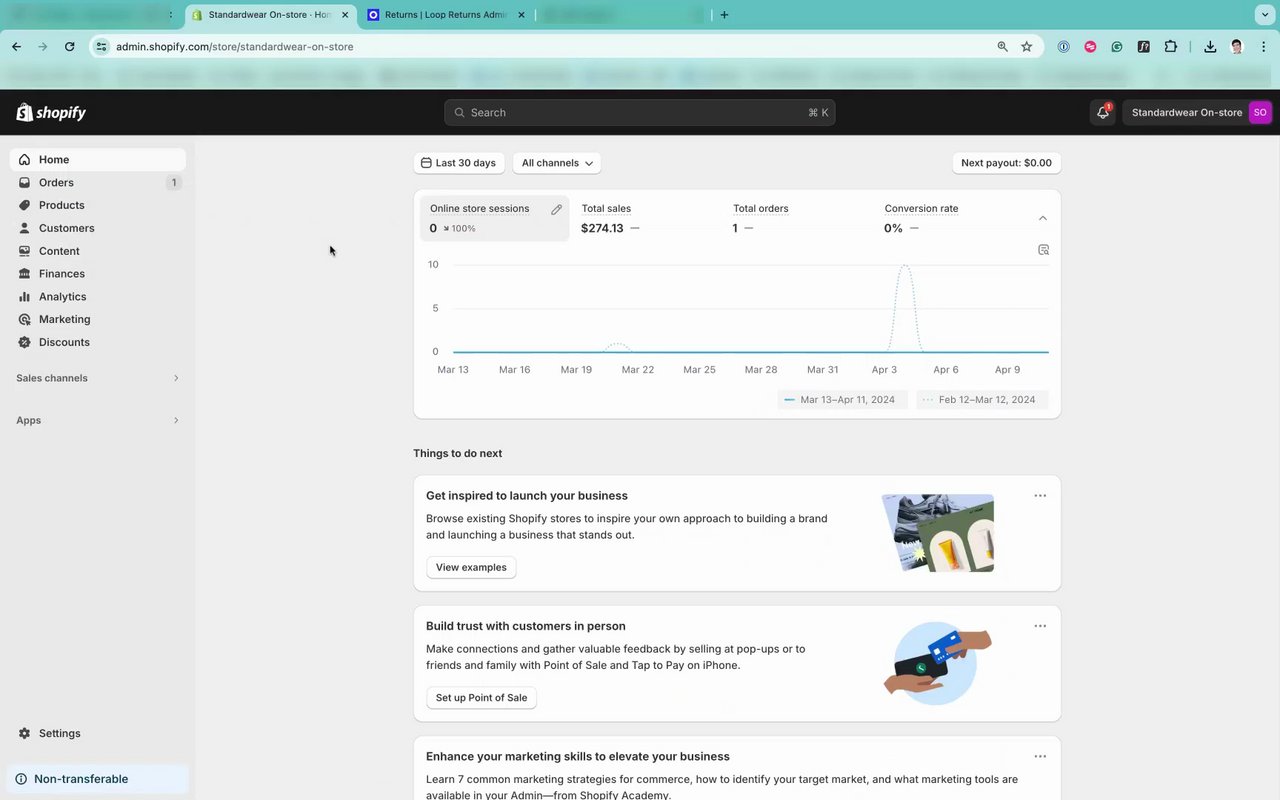
Task: Click the chart report icon
Action: [1043, 250]
